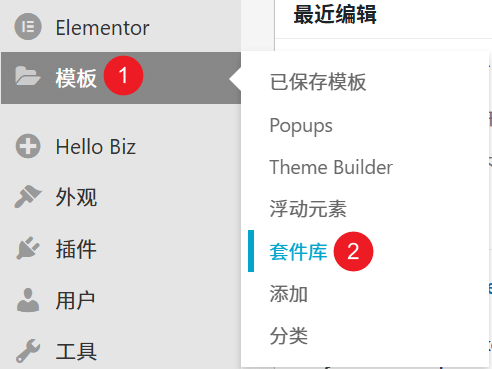Viewport: 492px width, 369px height.
Task: Go to 外观 settings
Action: (x=121, y=197)
